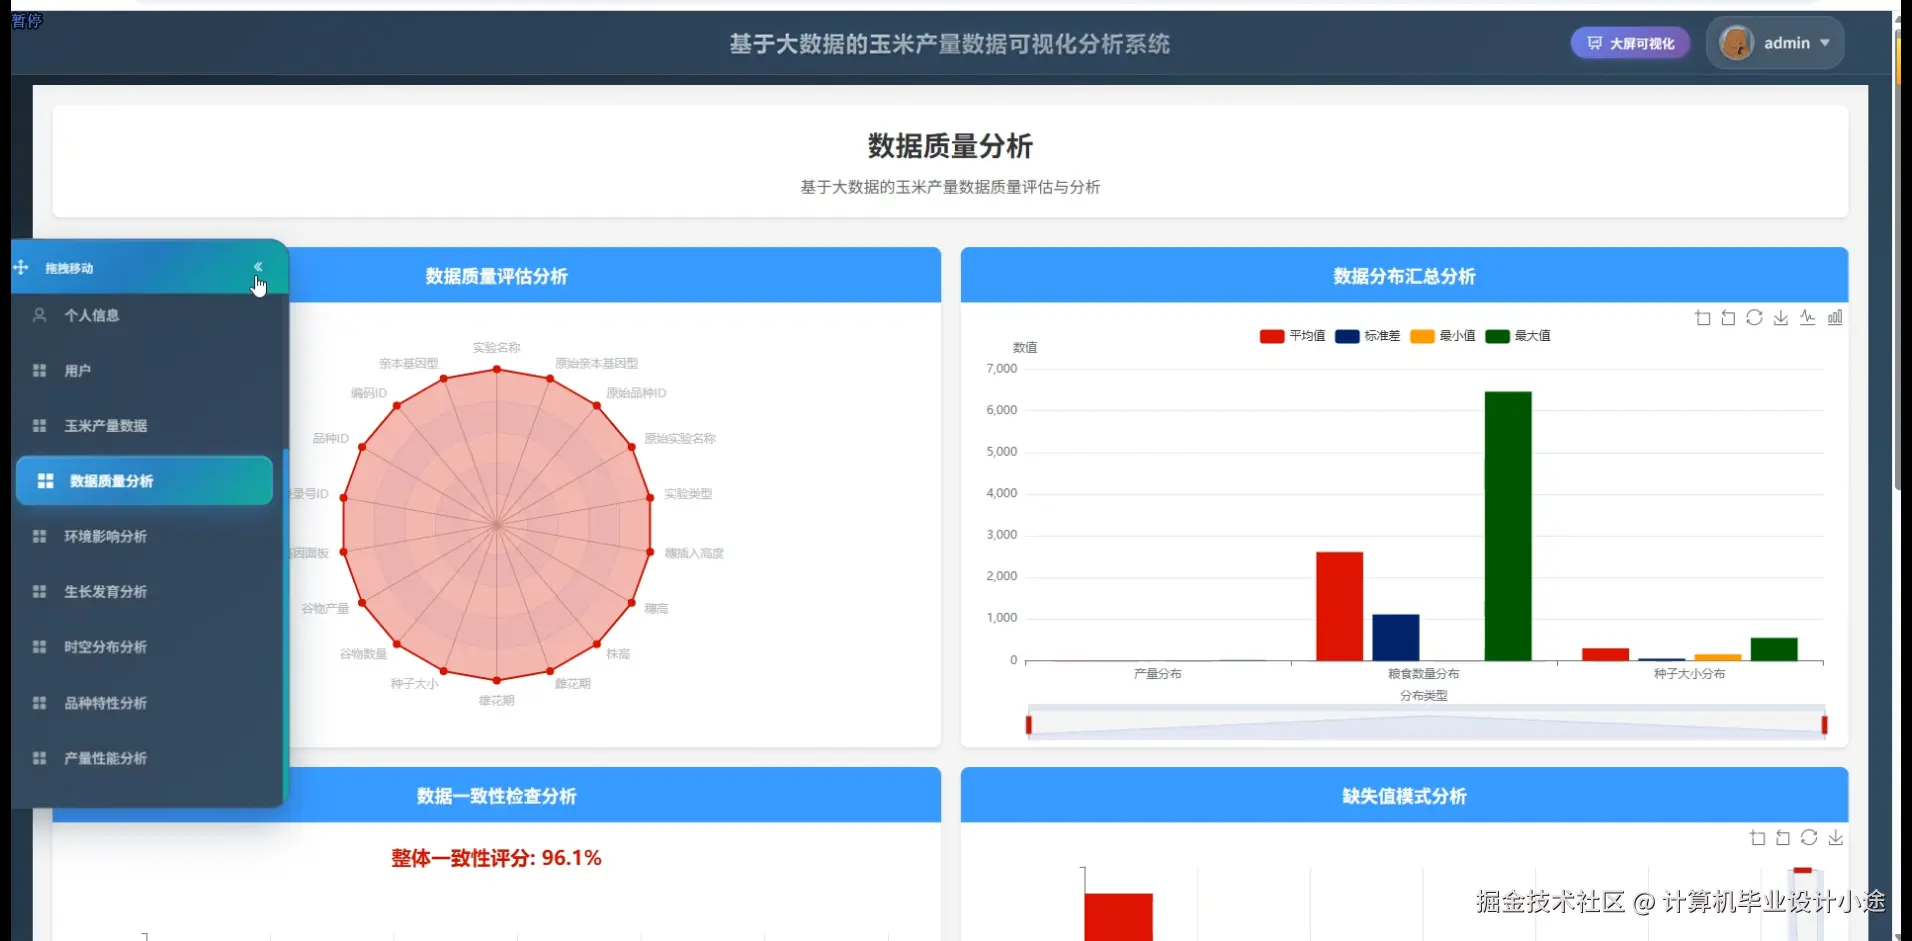Click the admin avatar image
The image size is (1912, 941).
coord(1737,42)
